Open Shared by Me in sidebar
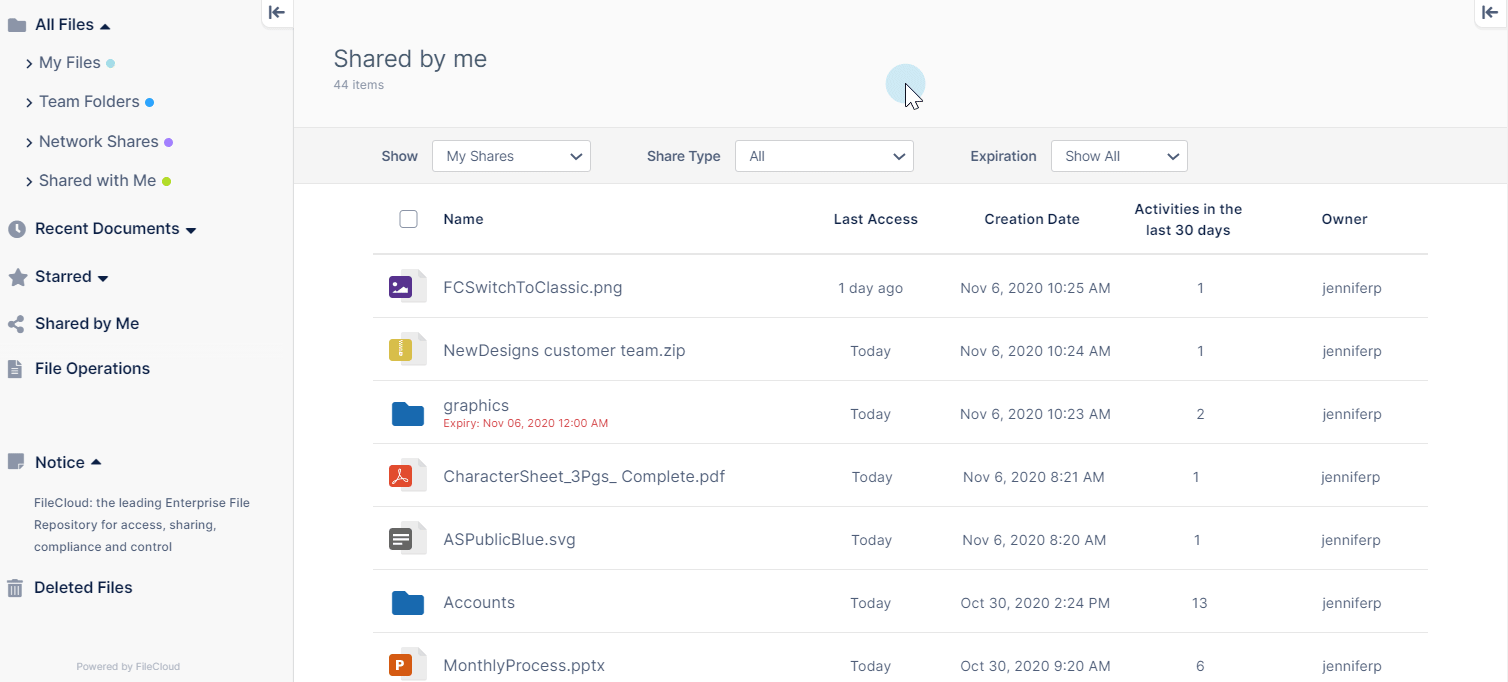The width and height of the screenshot is (1508, 682). tap(86, 324)
